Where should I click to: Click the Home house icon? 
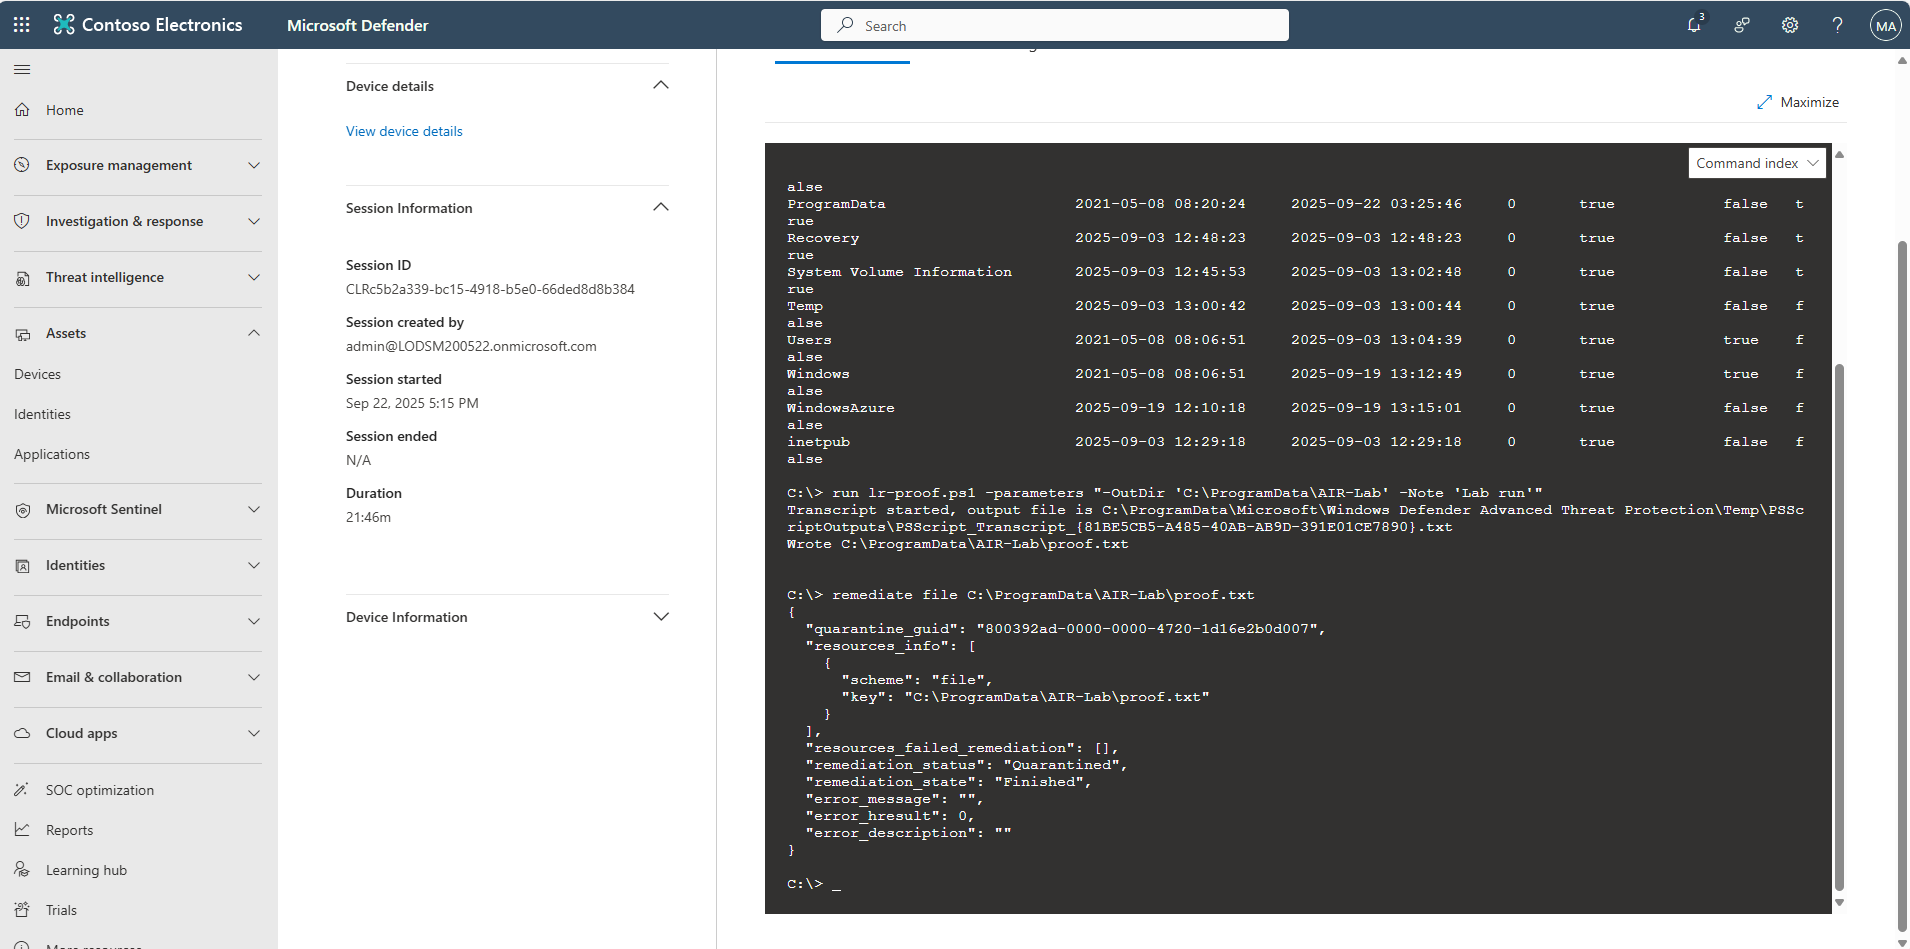coord(22,110)
